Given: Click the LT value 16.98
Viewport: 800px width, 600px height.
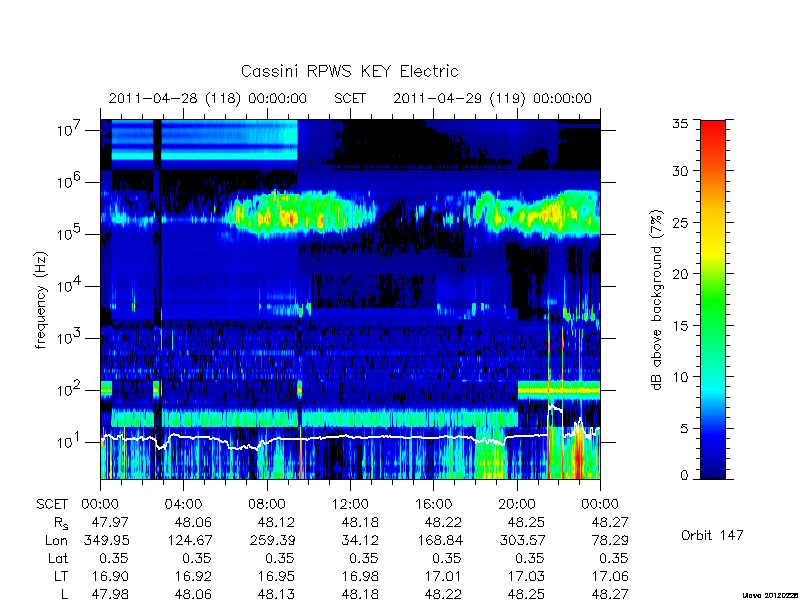Looking at the screenshot, I should (x=360, y=576).
